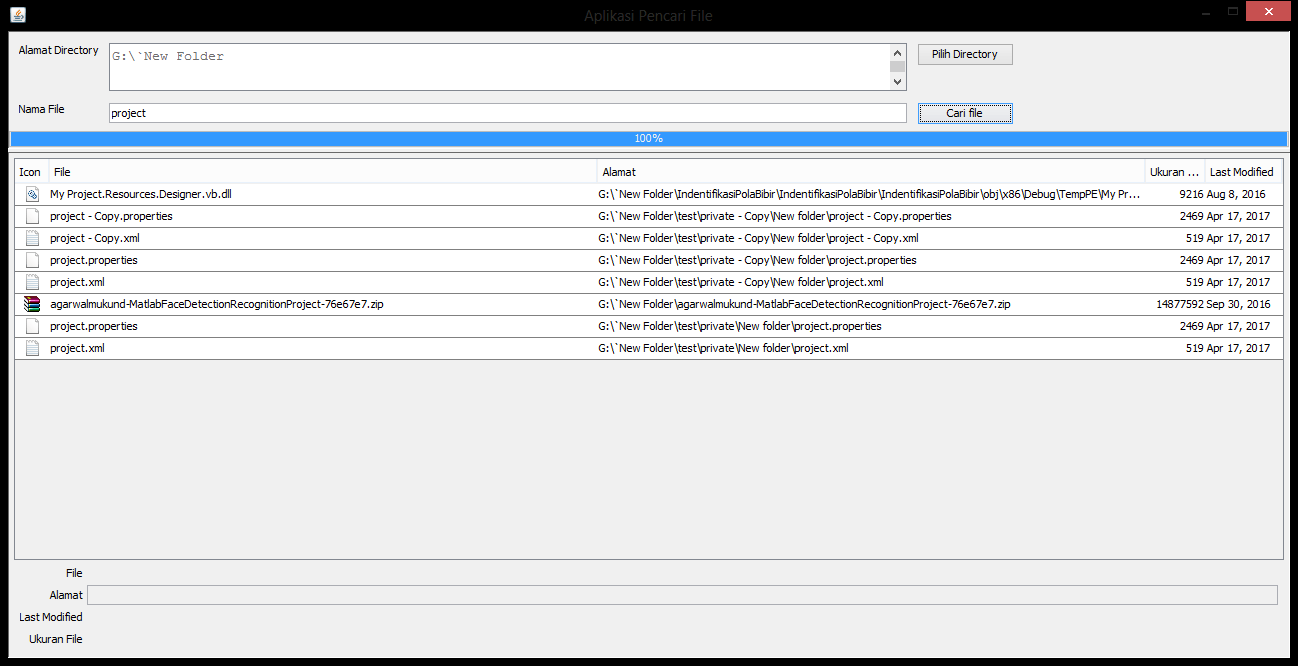This screenshot has height=666, width=1298.
Task: Click the Alamat detail field at bottom
Action: point(682,595)
